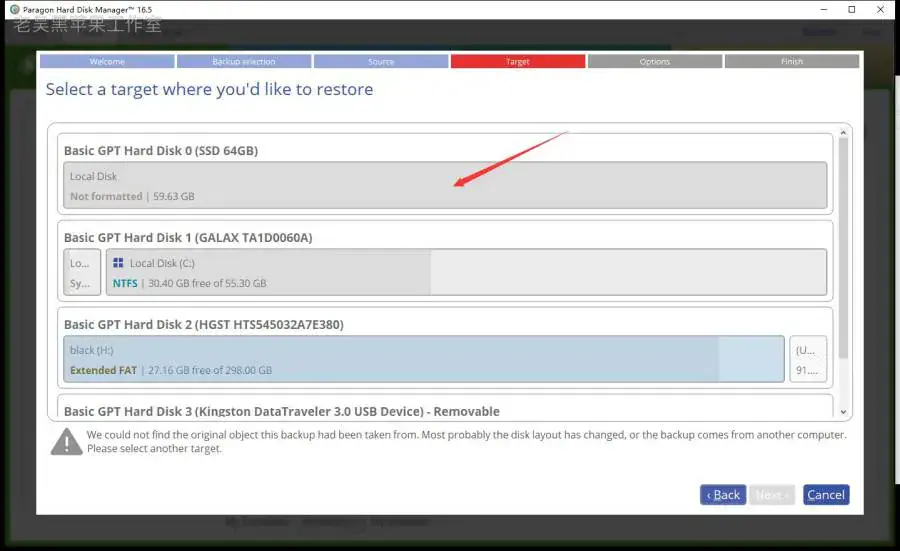Click the Basic GPT Hard Disk 2 HGST heading
Image resolution: width=900 pixels, height=551 pixels.
coord(204,324)
